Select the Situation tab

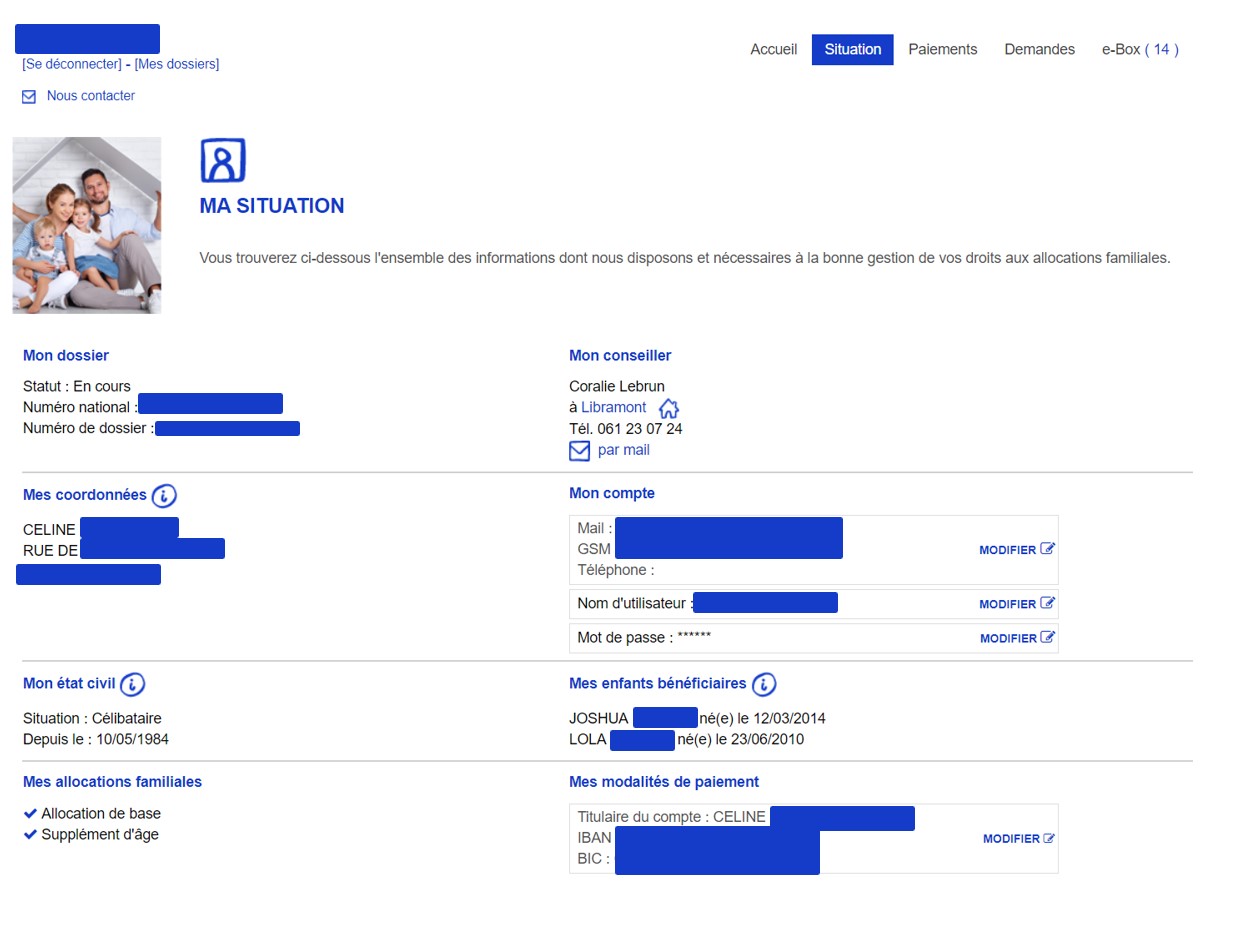(852, 49)
